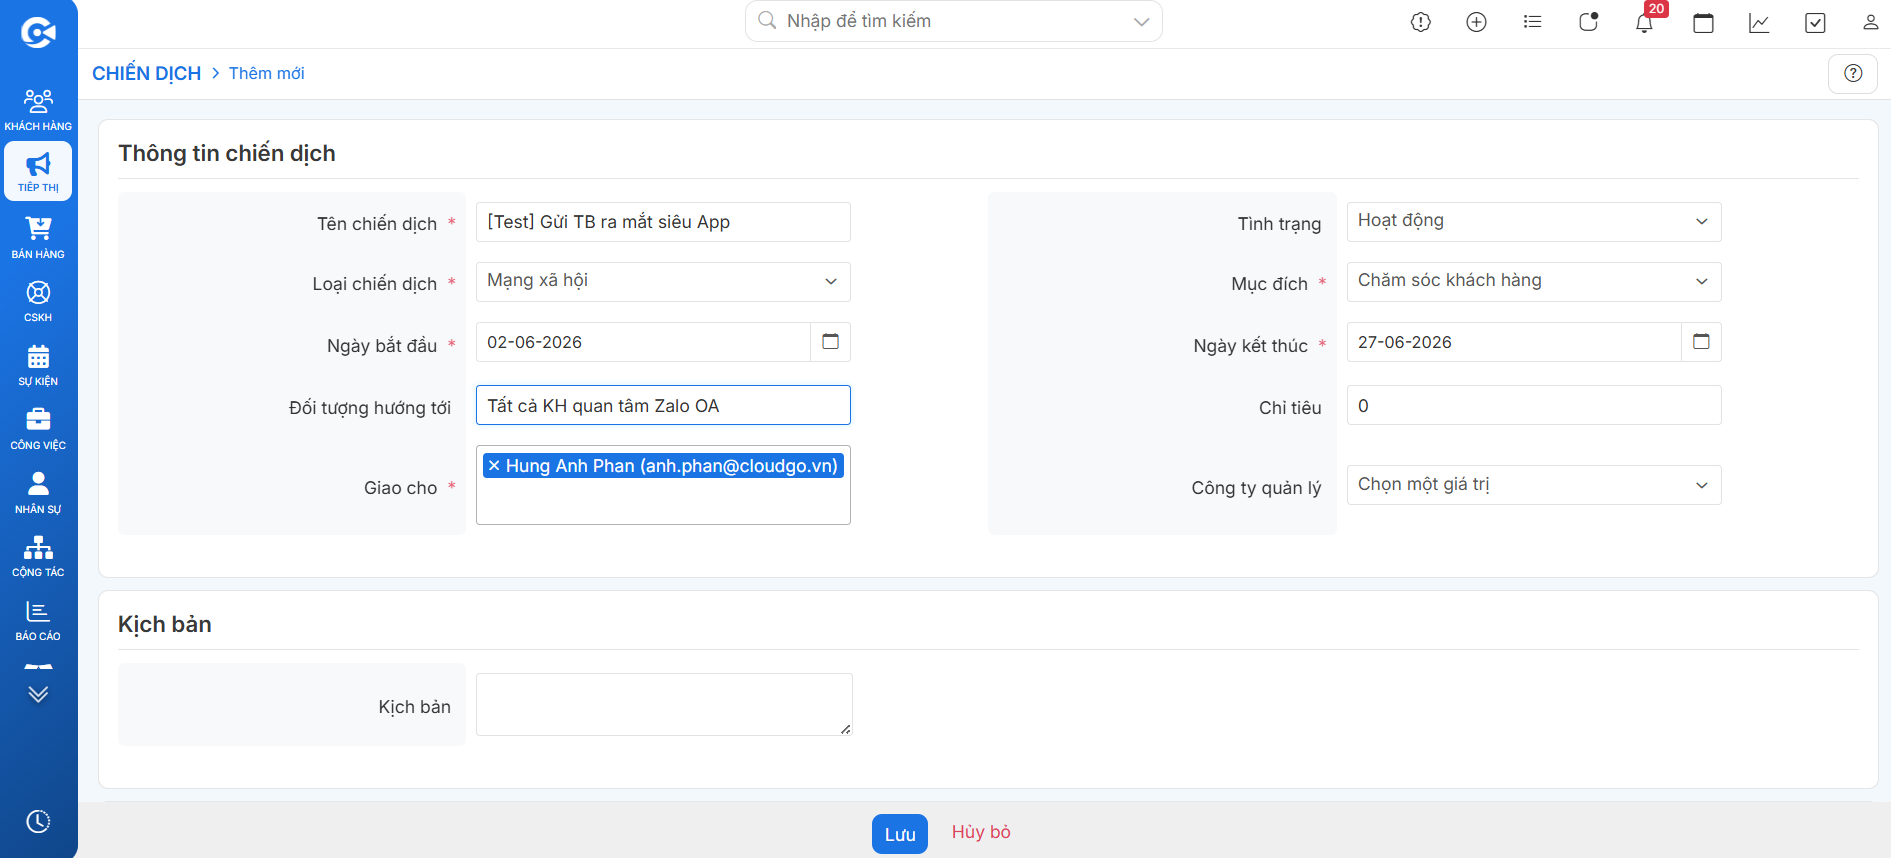
Task: Click the alert exclamation icon in top bar
Action: tap(1420, 22)
